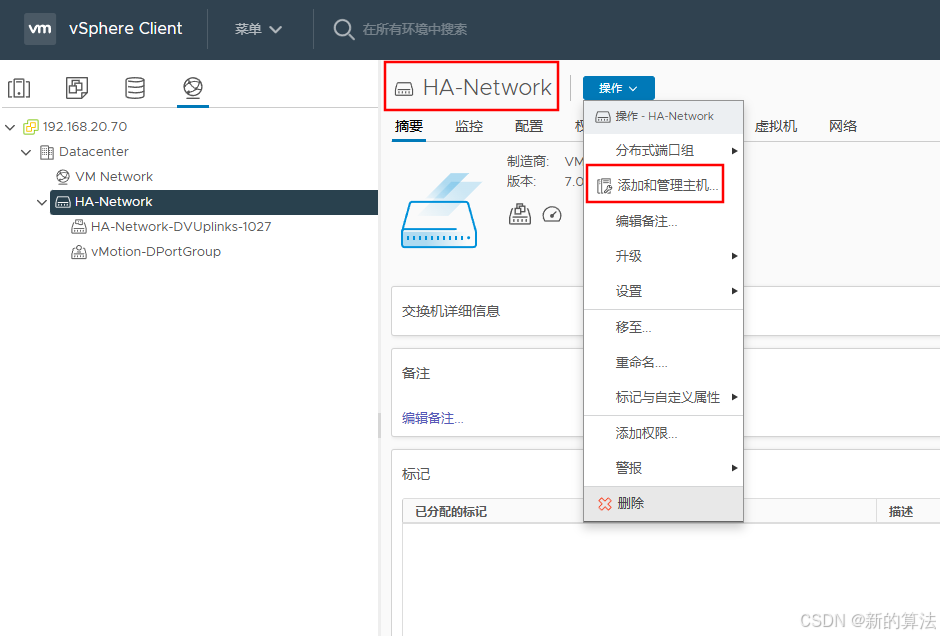Click the HA-Network switch icon in tree
The width and height of the screenshot is (940, 636).
click(x=63, y=202)
